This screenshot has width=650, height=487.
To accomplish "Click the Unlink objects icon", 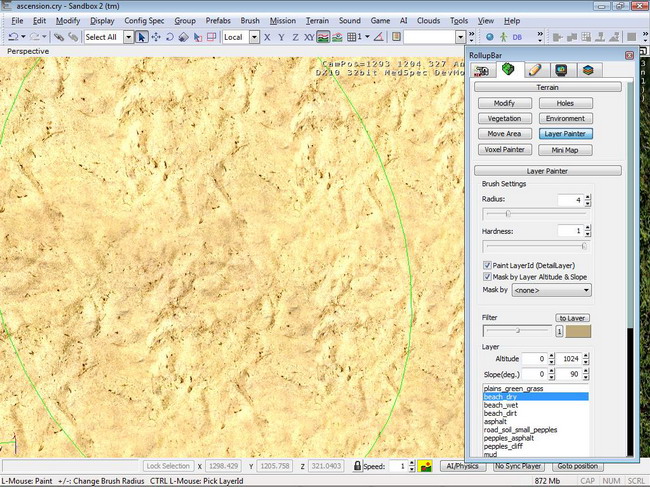I will click(x=73, y=37).
